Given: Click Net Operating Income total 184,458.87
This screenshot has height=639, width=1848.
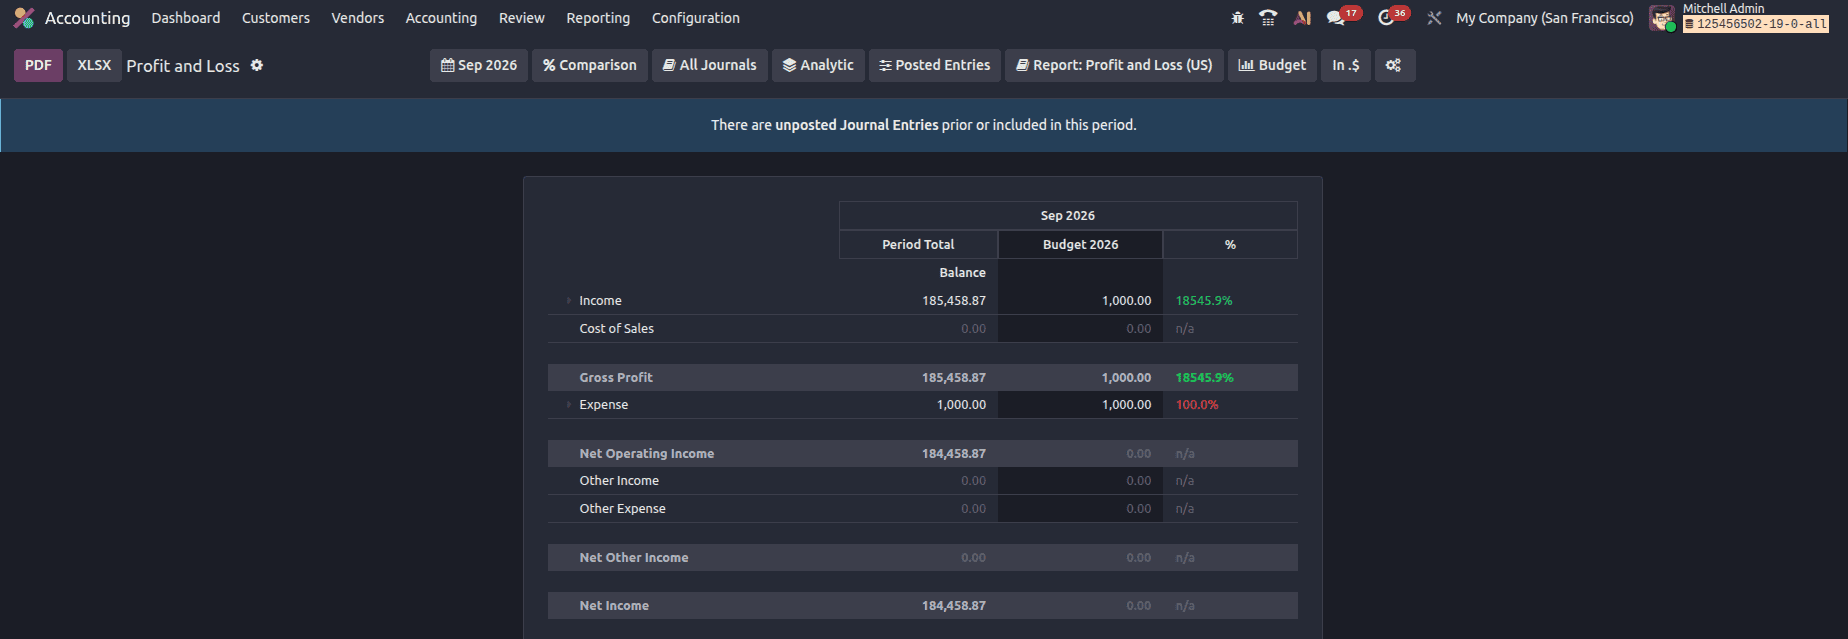Looking at the screenshot, I should point(954,454).
